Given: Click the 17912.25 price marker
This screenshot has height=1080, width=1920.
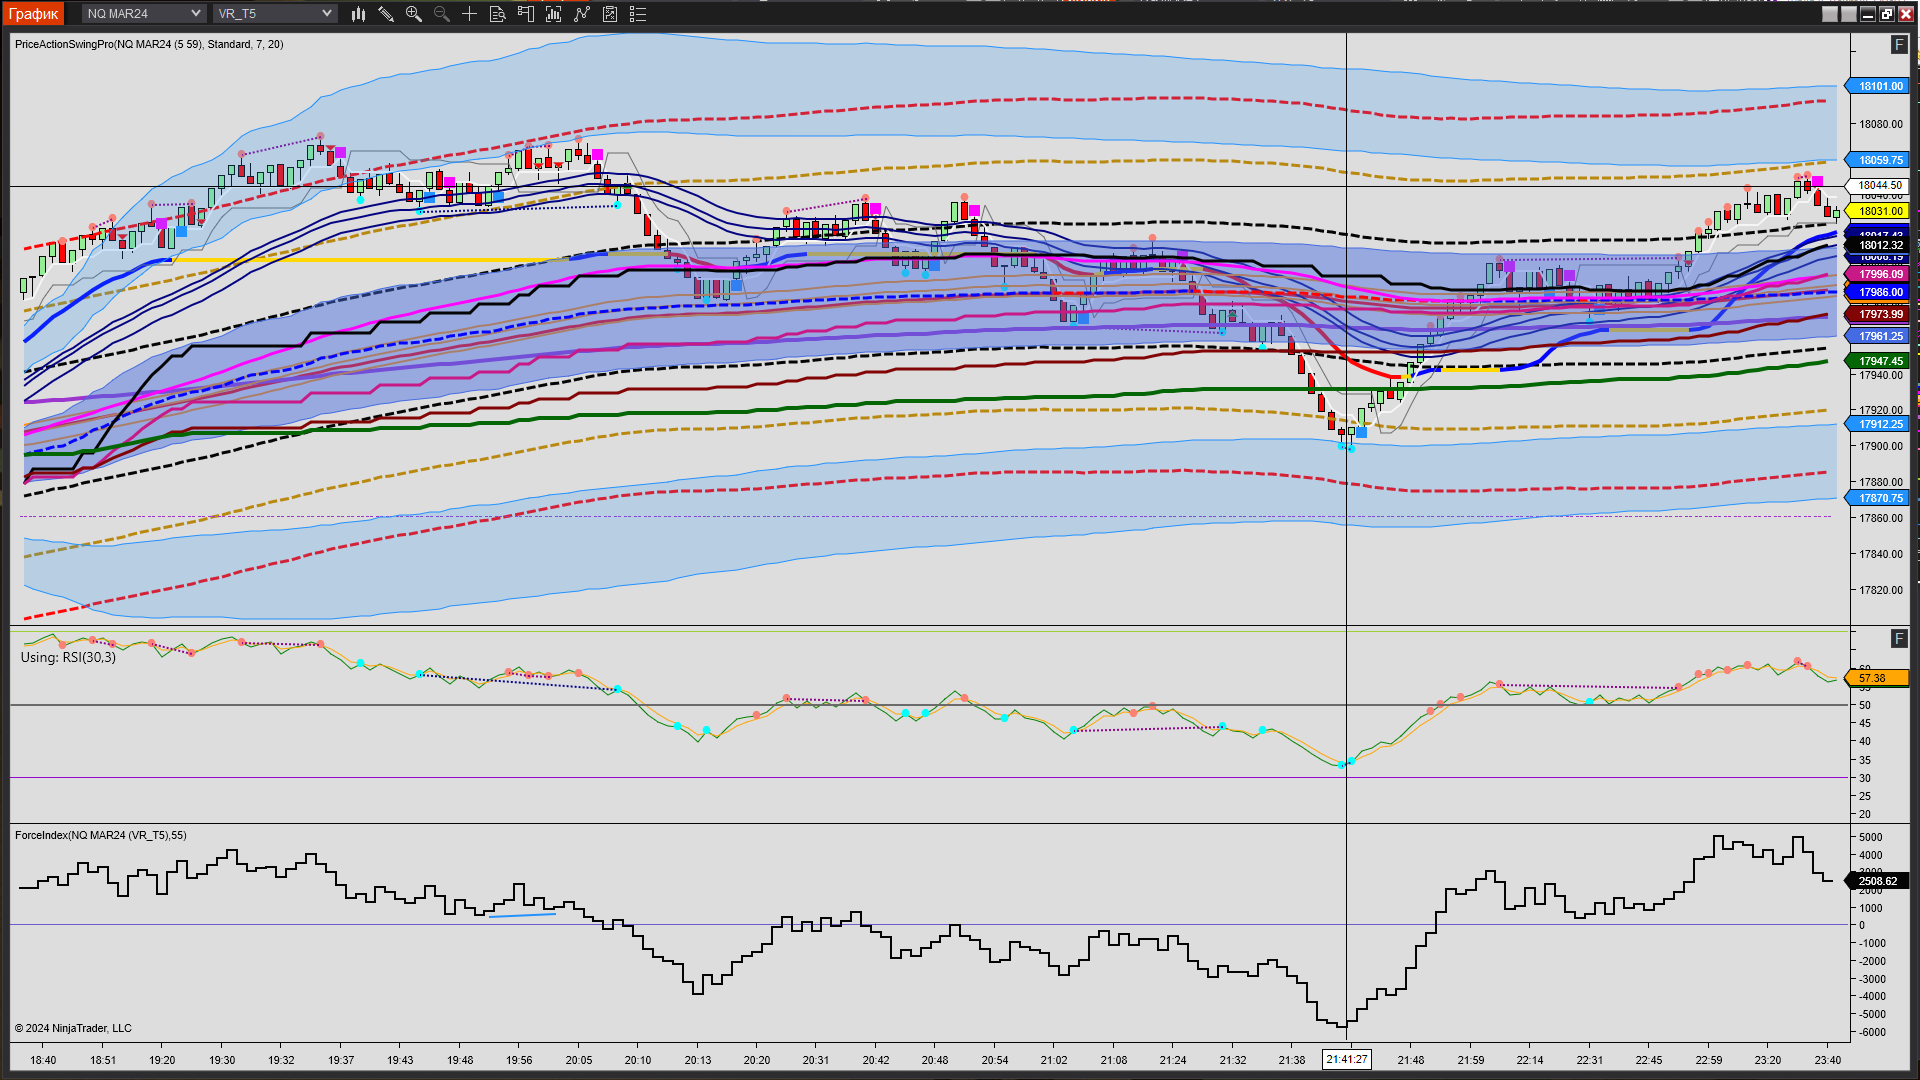Looking at the screenshot, I should pos(1878,425).
